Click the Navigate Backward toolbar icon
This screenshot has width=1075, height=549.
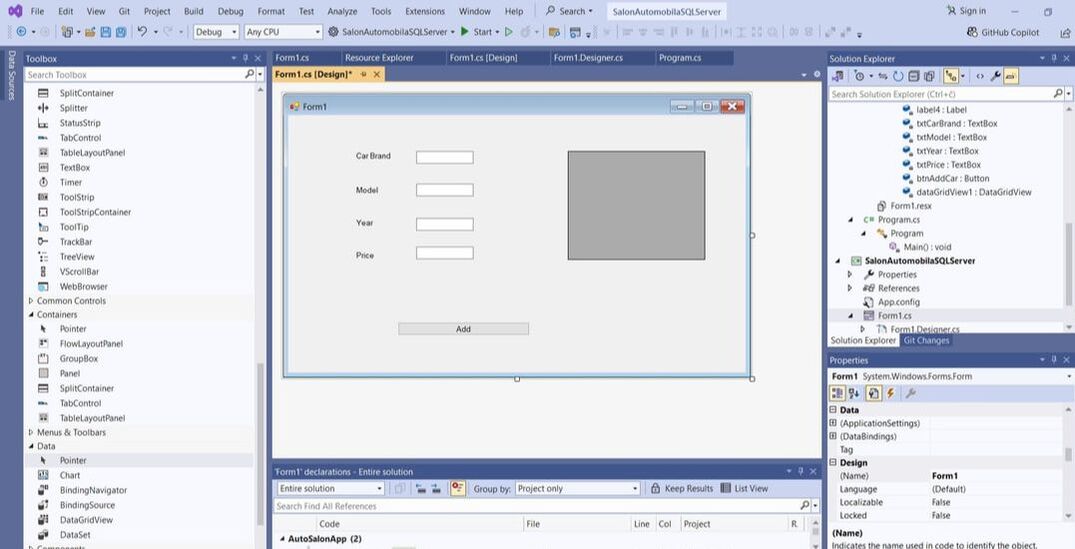pyautogui.click(x=21, y=32)
